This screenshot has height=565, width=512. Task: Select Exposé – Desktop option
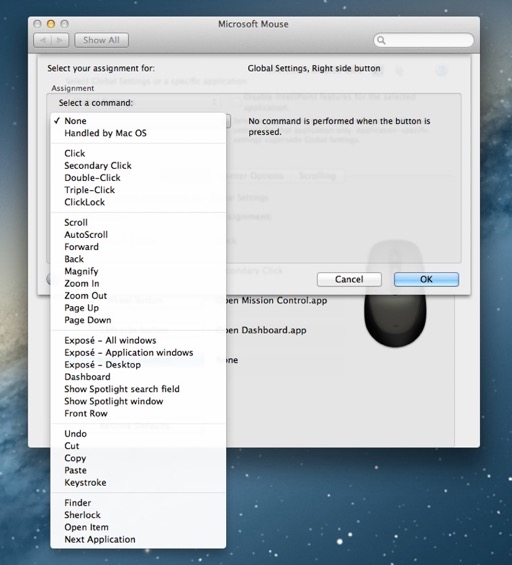[x=138, y=365]
